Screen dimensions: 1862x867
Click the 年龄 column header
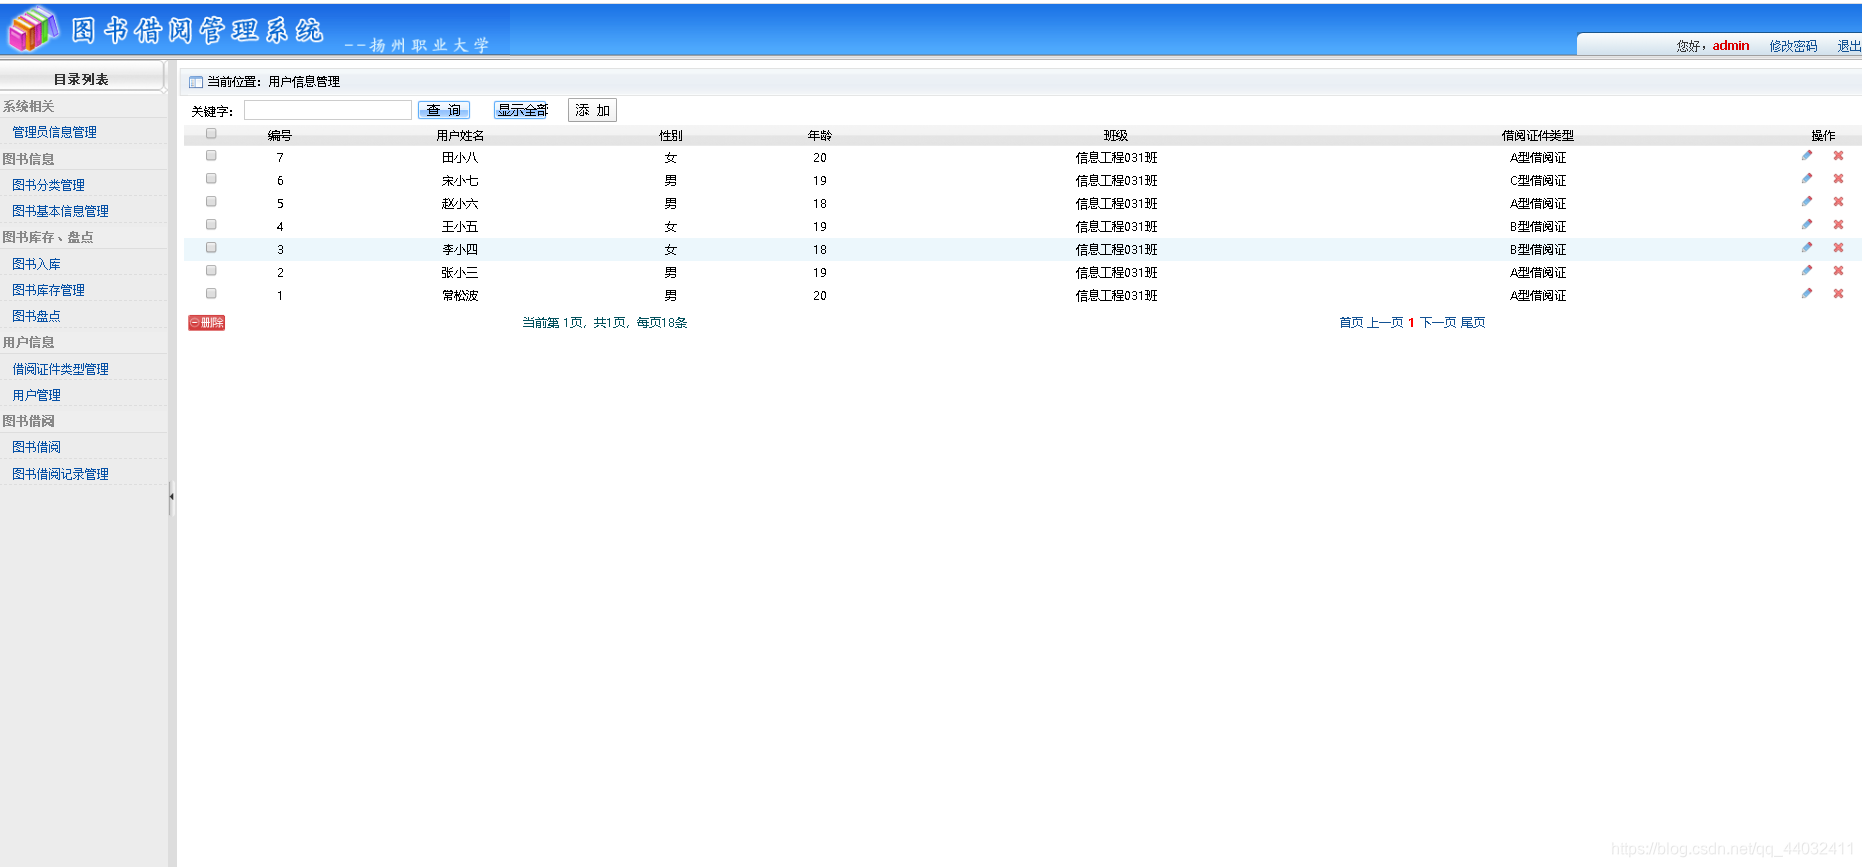(x=820, y=135)
